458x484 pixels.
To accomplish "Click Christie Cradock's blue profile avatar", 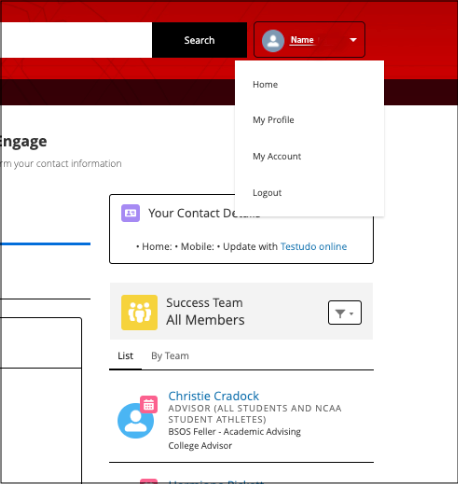I will tap(135, 421).
